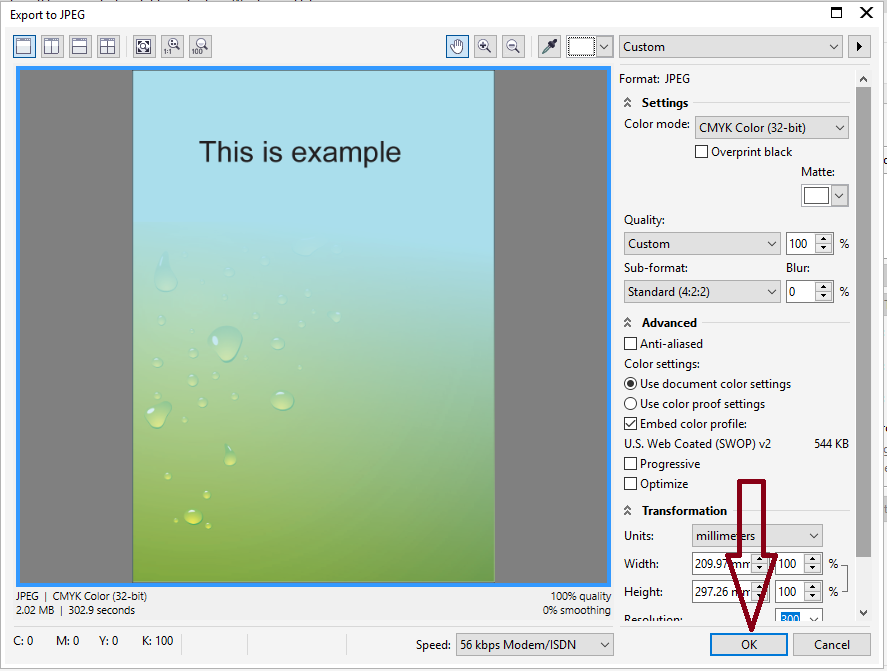
Task: Confirm the export by clicking OK
Action: (x=748, y=645)
